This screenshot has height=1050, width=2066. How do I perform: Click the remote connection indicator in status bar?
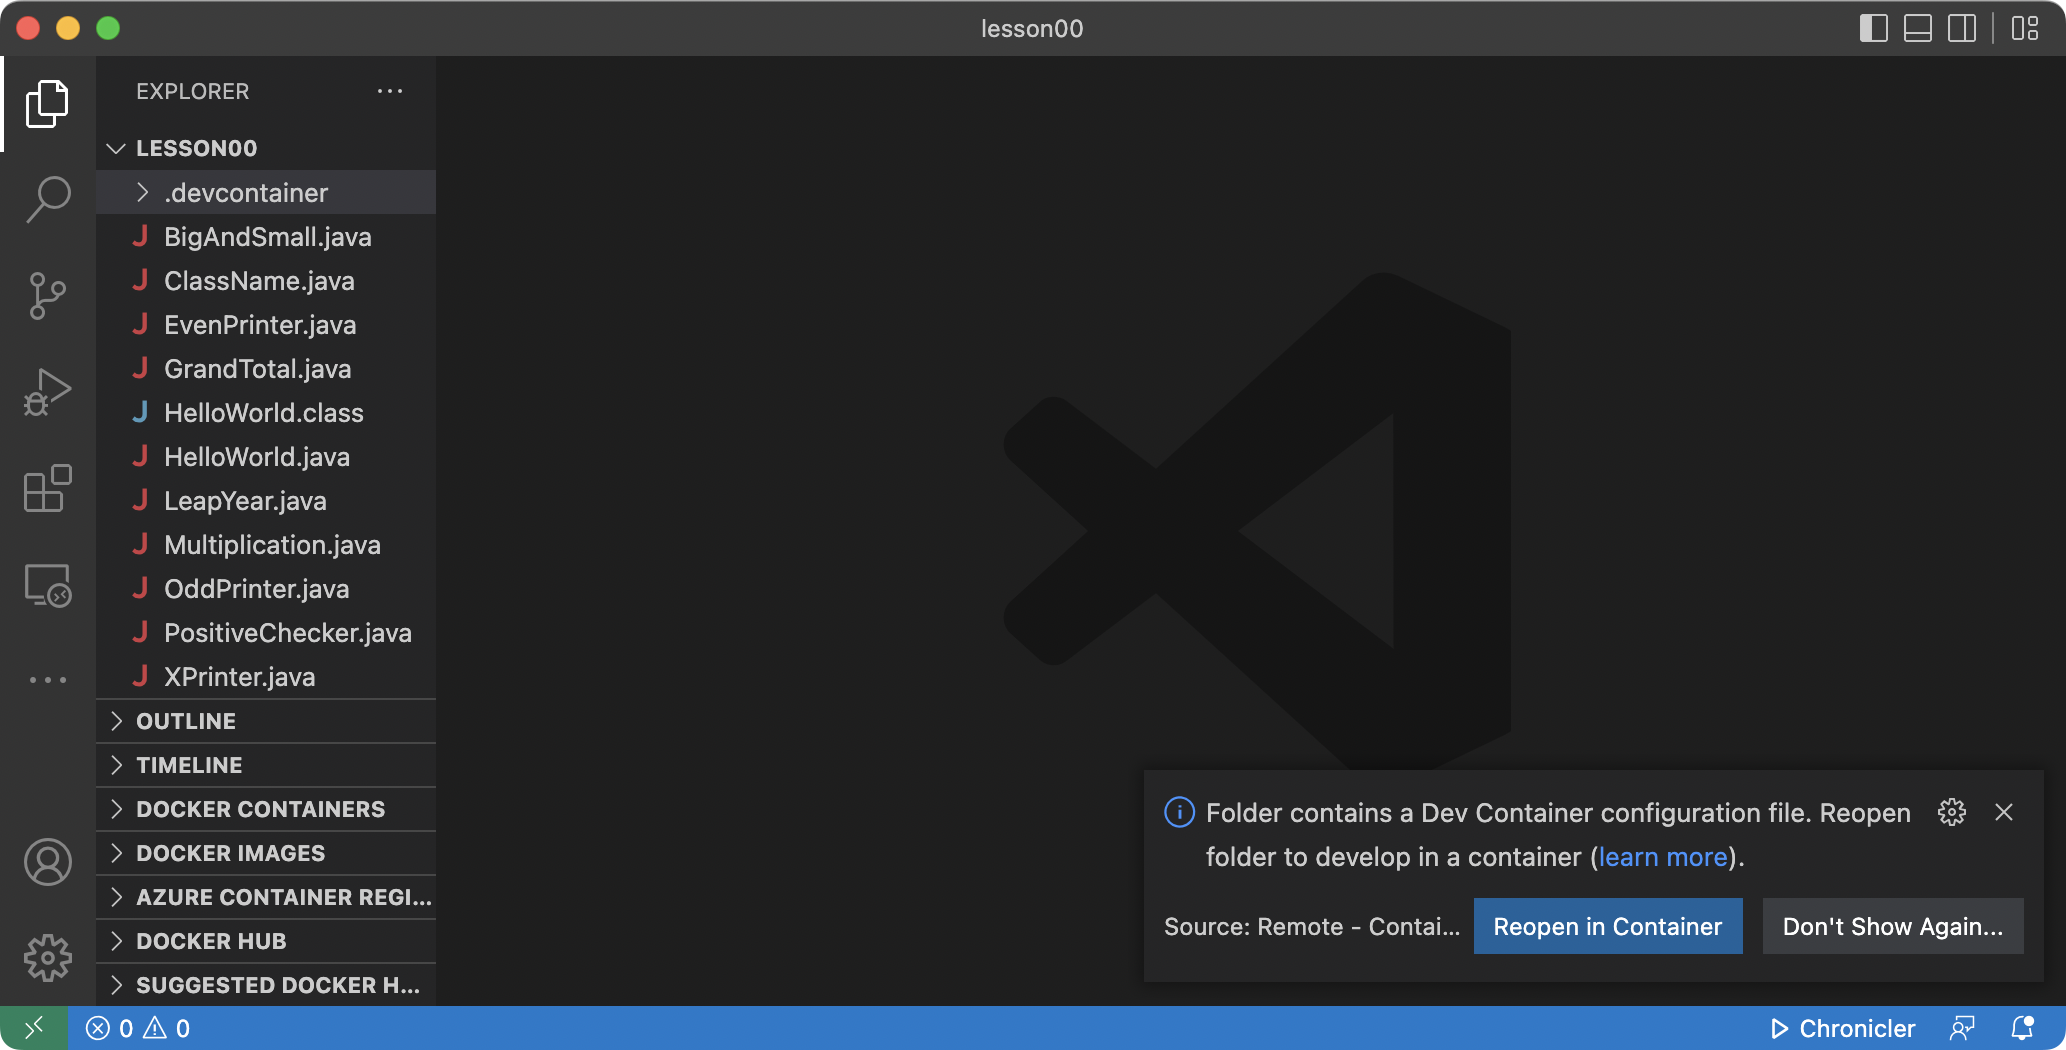35,1028
